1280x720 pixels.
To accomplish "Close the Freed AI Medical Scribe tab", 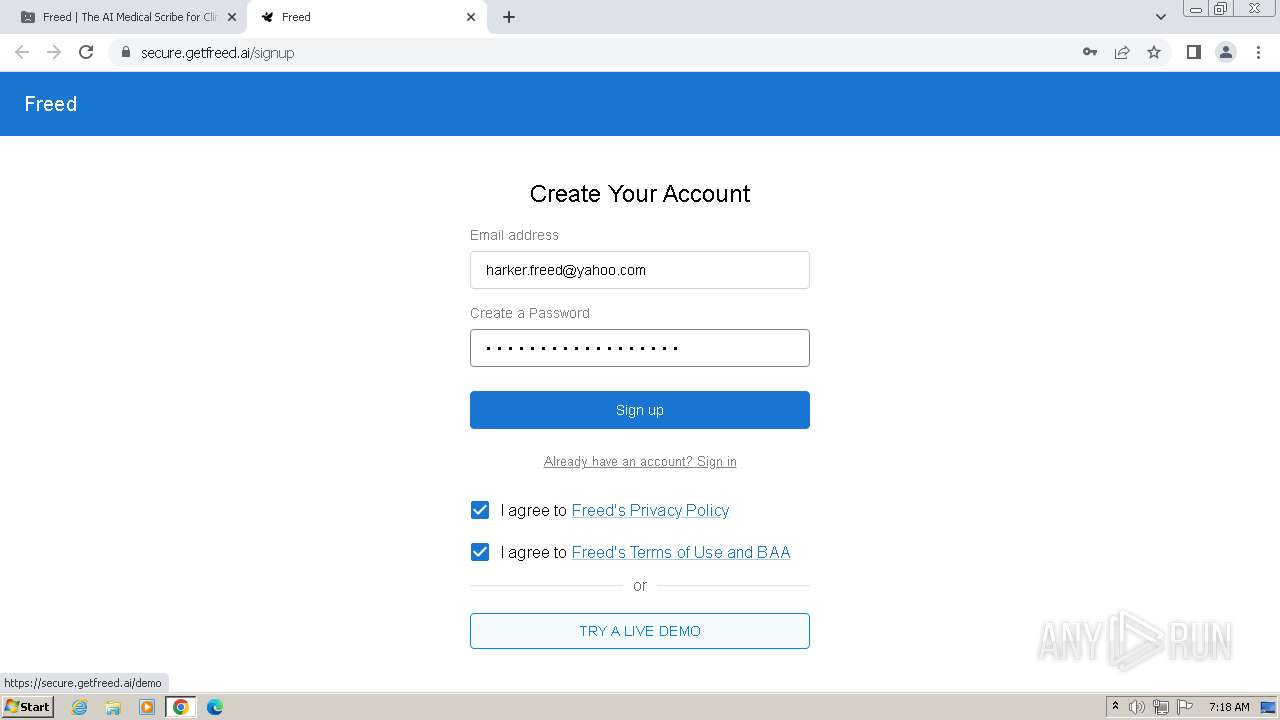I will point(231,17).
